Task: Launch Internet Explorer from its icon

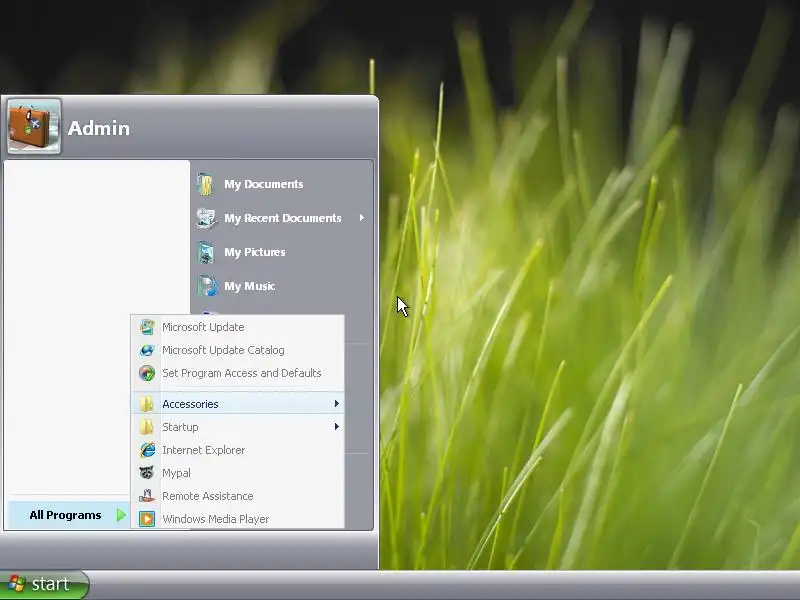Action: 147,449
